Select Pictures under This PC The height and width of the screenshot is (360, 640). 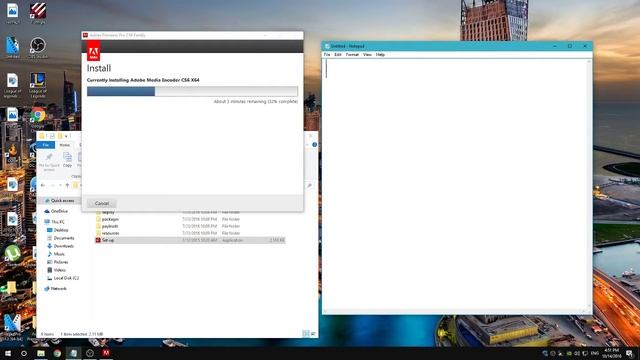click(x=58, y=262)
